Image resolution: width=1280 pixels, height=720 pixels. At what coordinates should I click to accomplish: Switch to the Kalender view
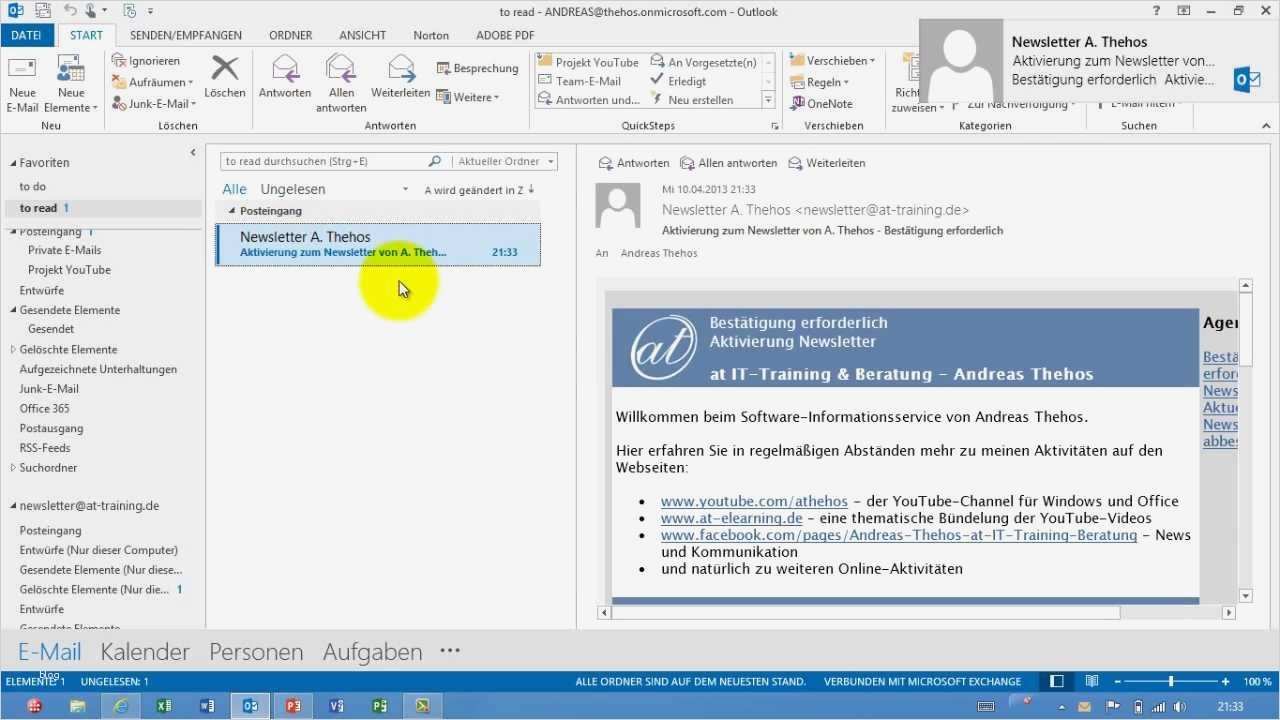pyautogui.click(x=144, y=651)
